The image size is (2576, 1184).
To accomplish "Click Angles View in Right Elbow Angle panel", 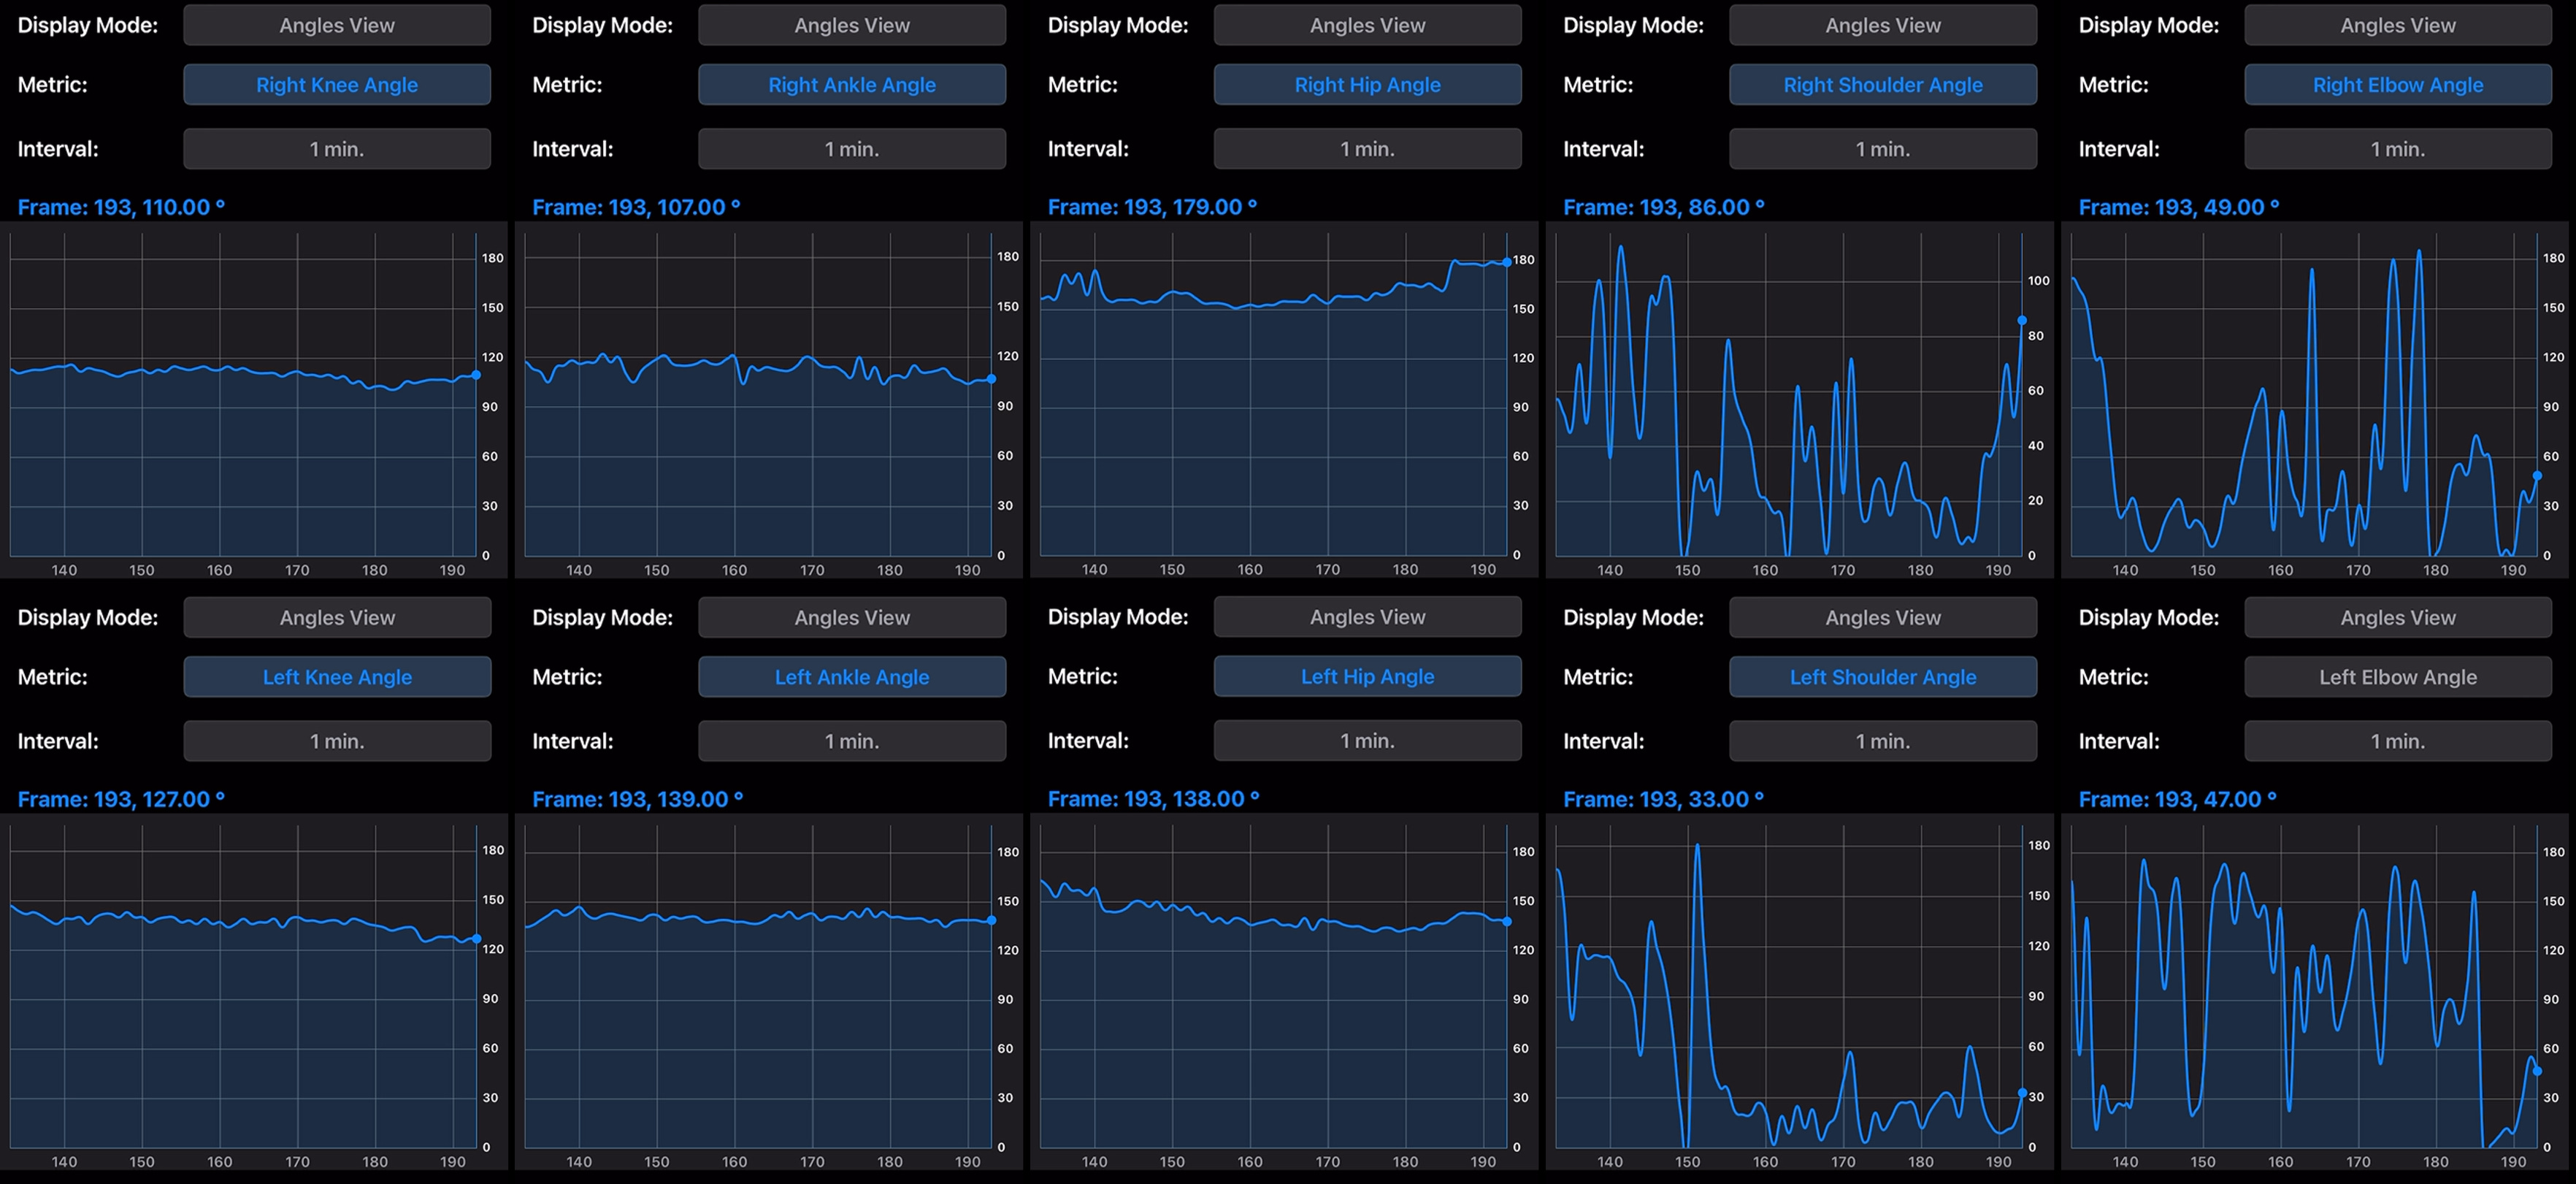I will [2398, 25].
